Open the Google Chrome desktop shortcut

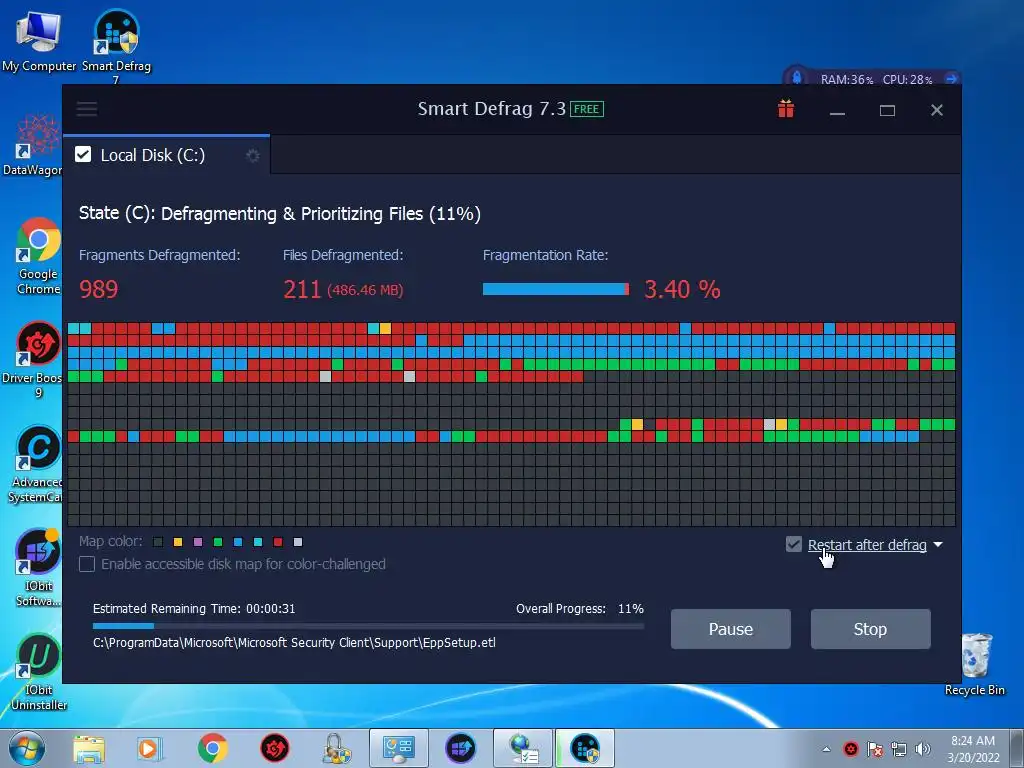coord(39,256)
